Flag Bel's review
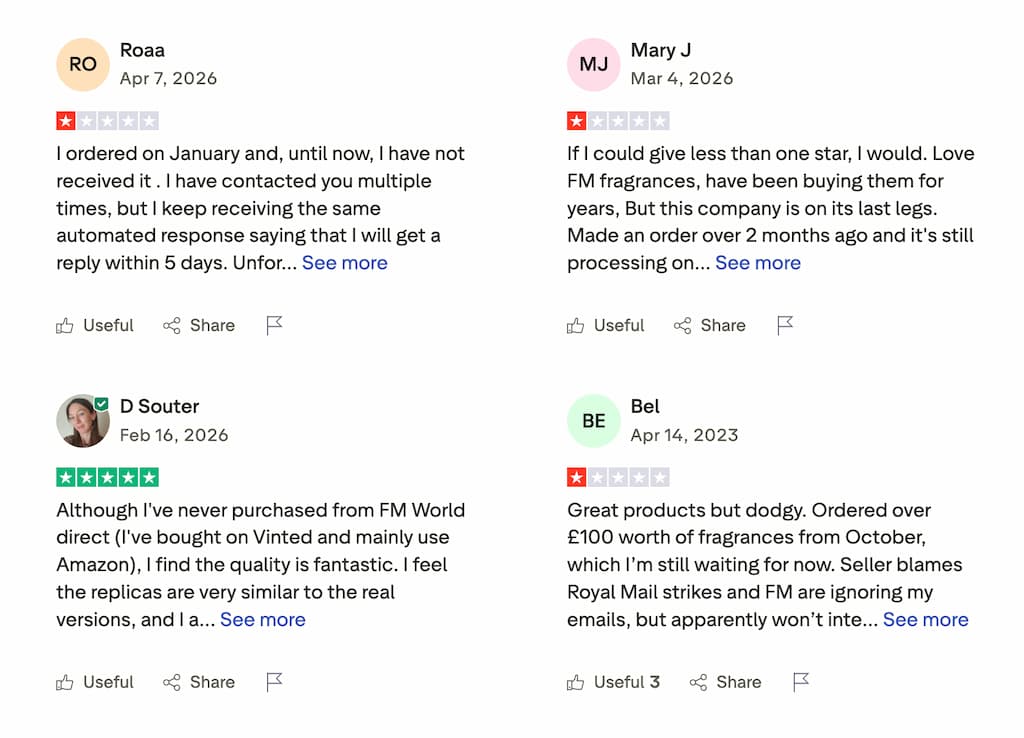This screenshot has width=1024, height=738. (x=800, y=682)
